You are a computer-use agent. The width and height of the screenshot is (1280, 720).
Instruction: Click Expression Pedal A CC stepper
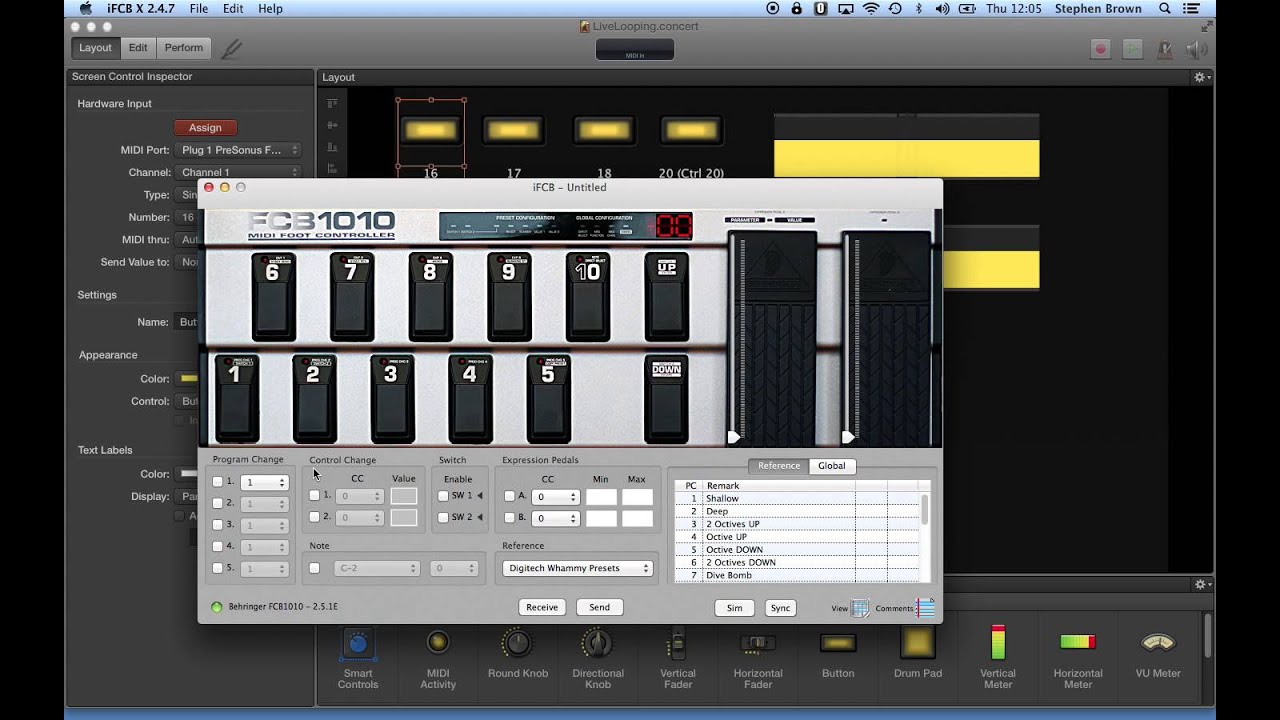point(573,497)
